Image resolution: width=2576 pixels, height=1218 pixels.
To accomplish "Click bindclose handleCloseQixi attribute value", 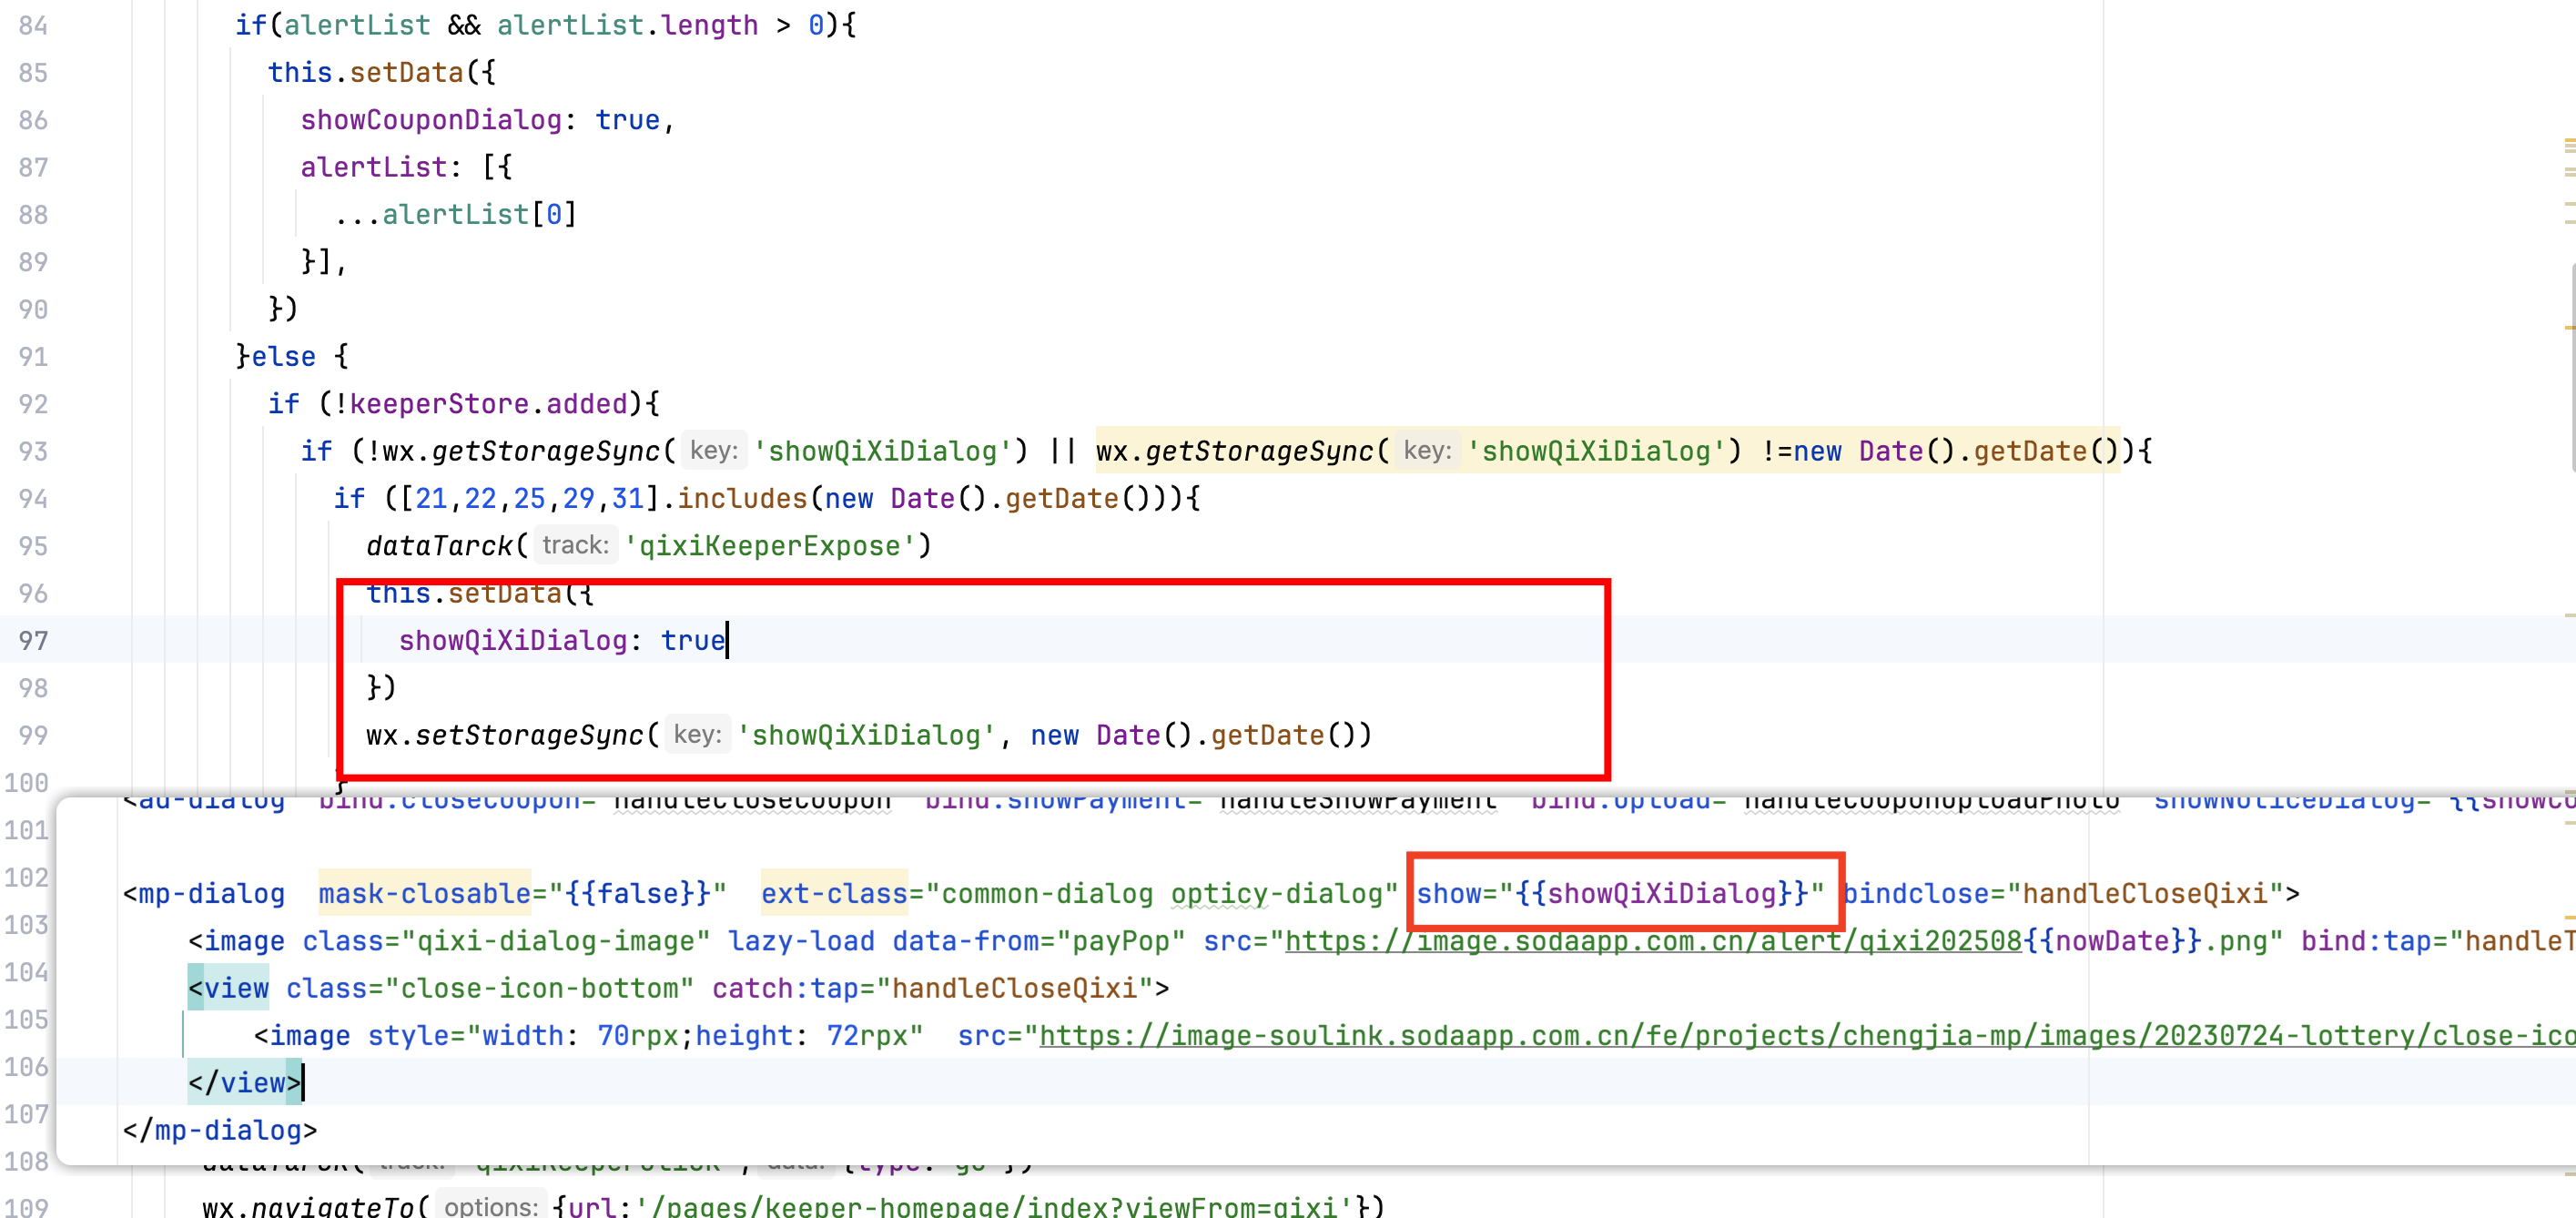I will click(2145, 894).
